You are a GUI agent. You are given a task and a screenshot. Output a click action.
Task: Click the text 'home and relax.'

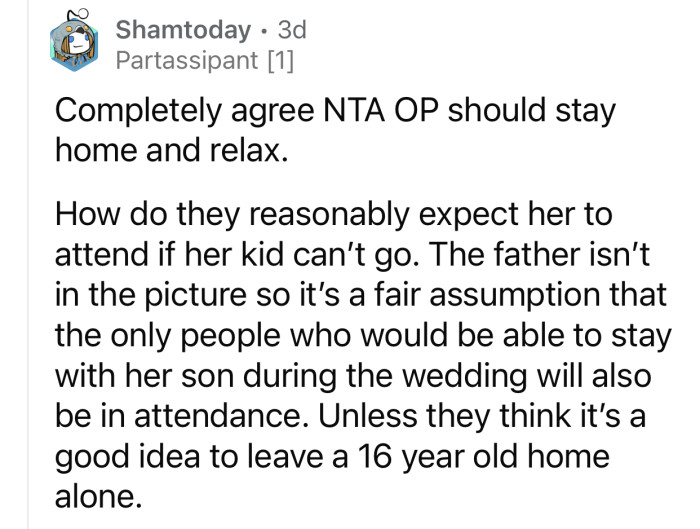(171, 150)
